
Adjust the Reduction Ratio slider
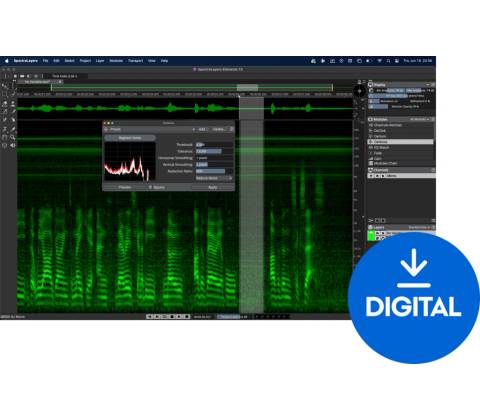(x=214, y=171)
